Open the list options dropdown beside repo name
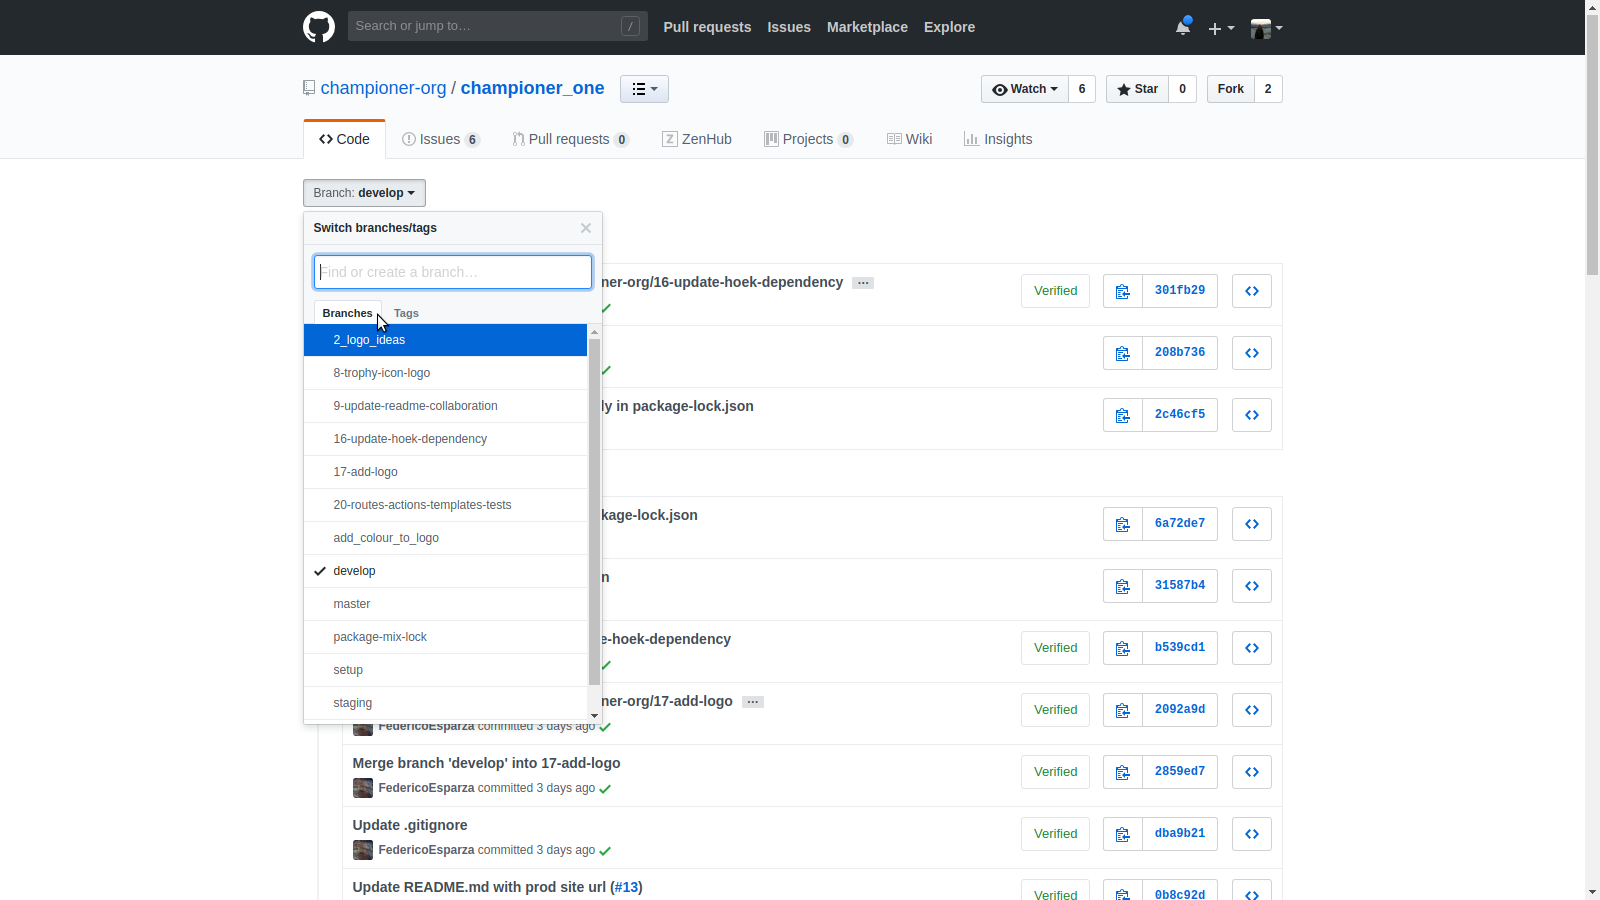The height and width of the screenshot is (900, 1600). [x=644, y=89]
